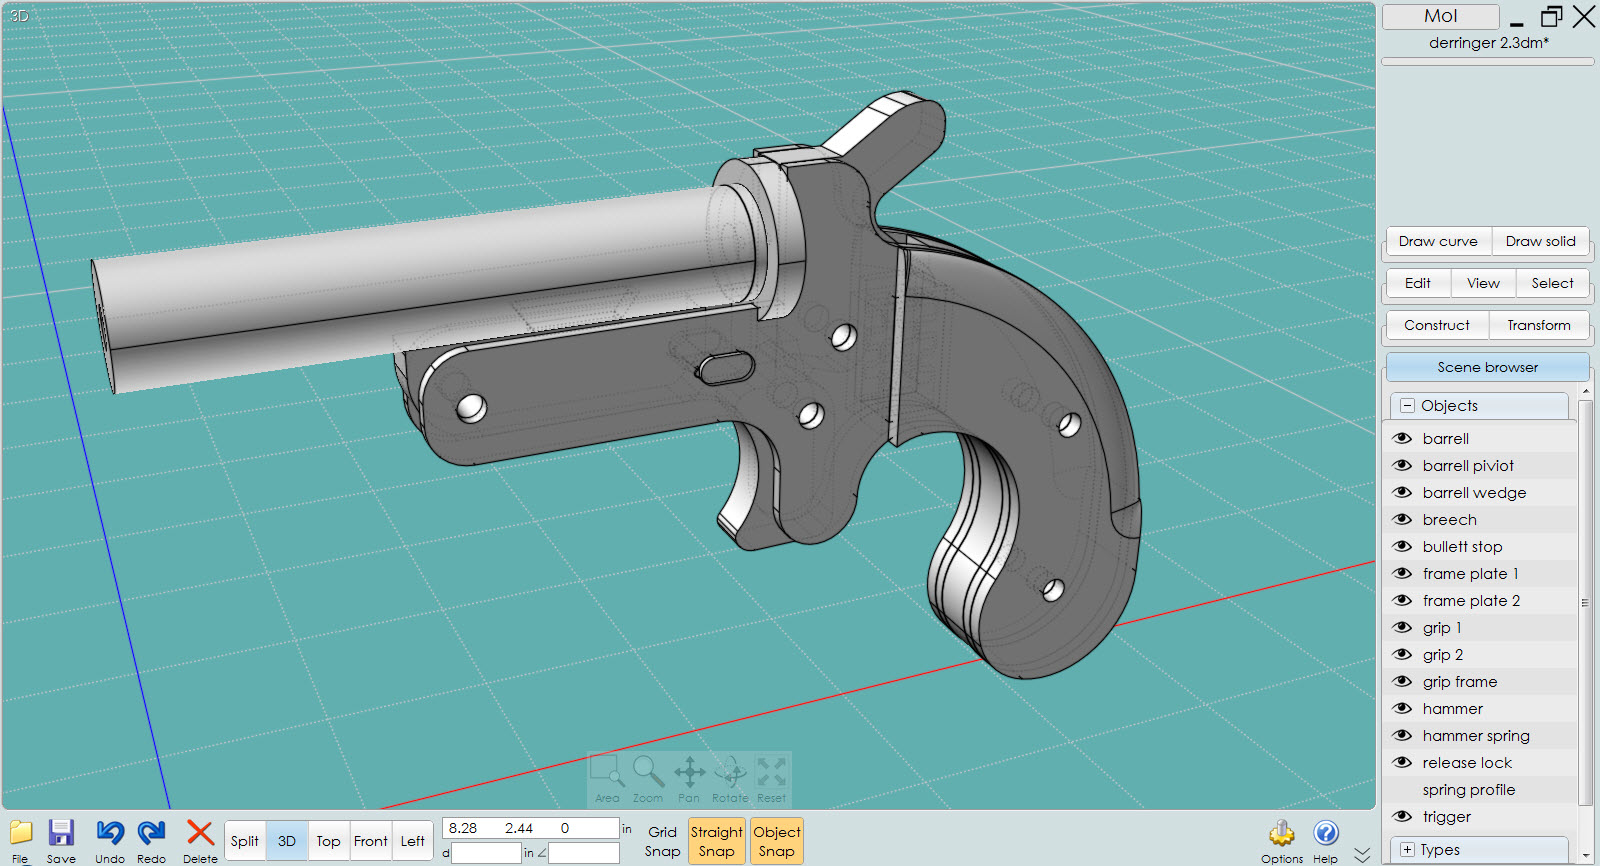Switch to the Split view
This screenshot has height=866, width=1600.
tap(245, 841)
